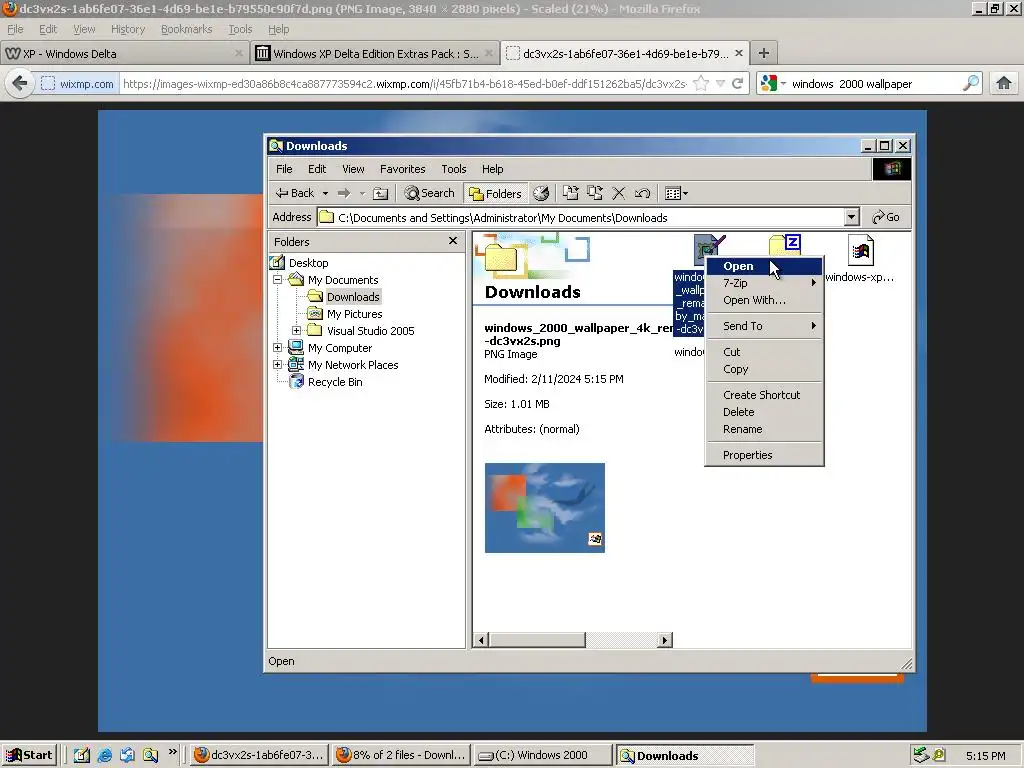Click the search magnifier in Firefox search box
The width and height of the screenshot is (1024, 768).
coord(970,84)
